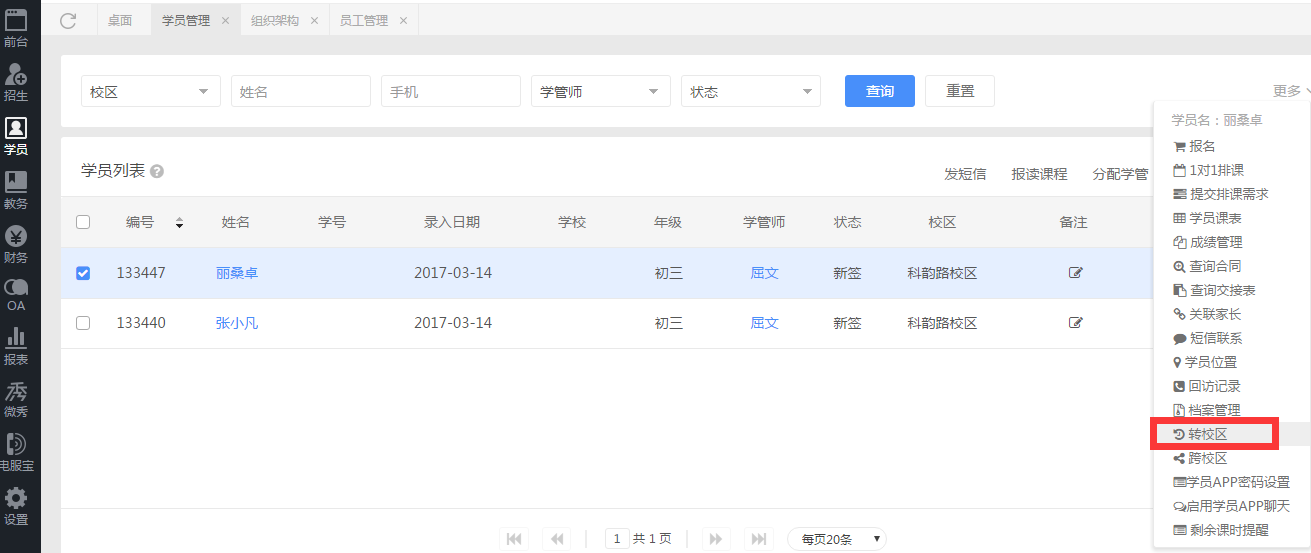
Task: Click 报读课程 above the student table
Action: (1039, 174)
